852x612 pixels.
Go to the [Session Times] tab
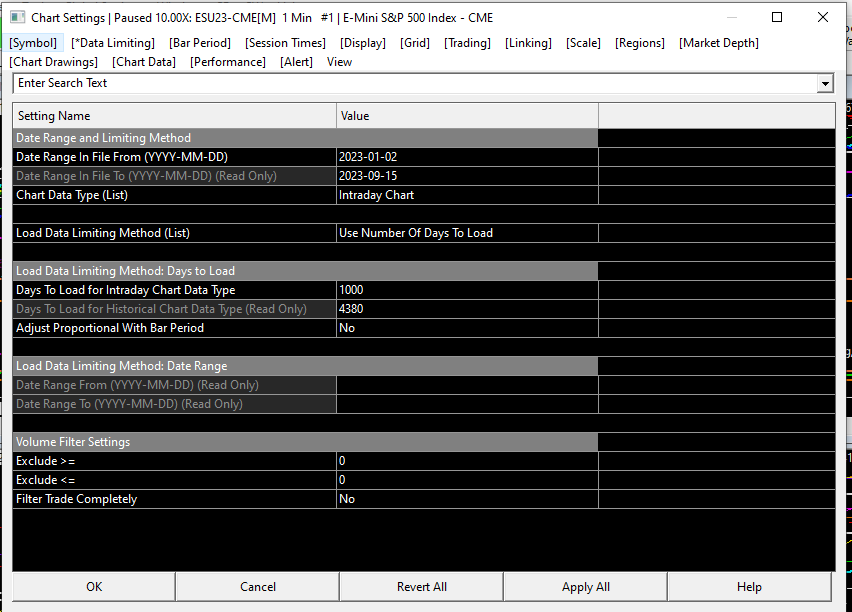tap(285, 43)
